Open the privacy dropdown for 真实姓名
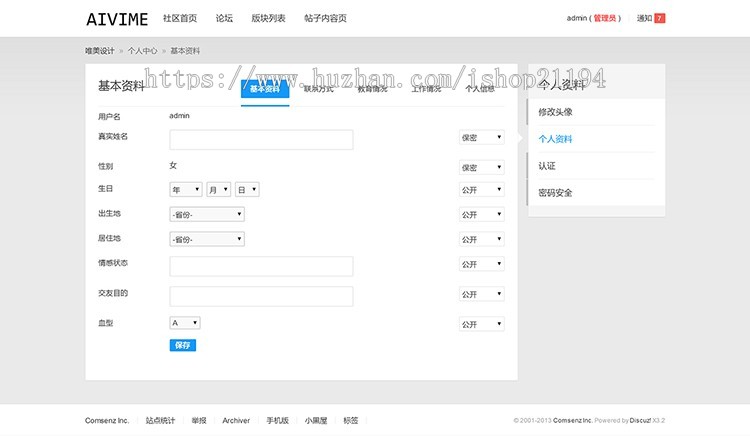Viewport: 750px width, 436px height. coord(481,138)
